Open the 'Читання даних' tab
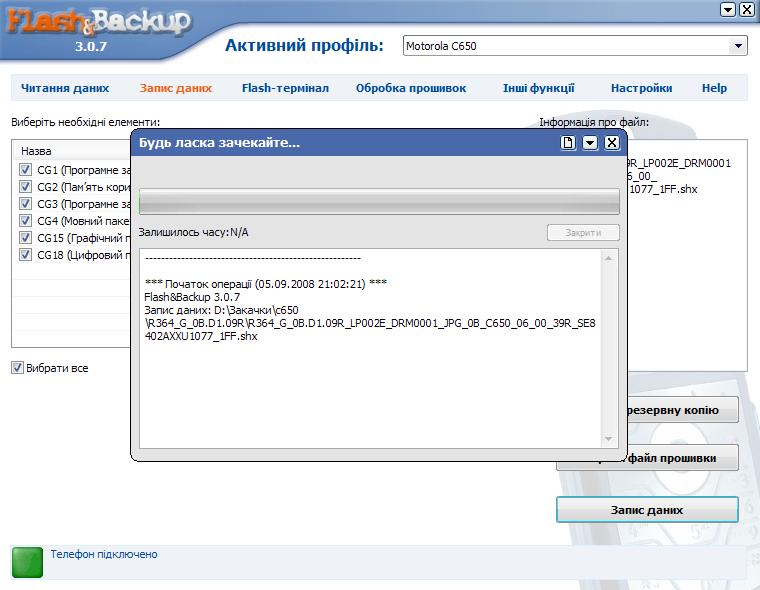760x590 pixels. (x=65, y=88)
